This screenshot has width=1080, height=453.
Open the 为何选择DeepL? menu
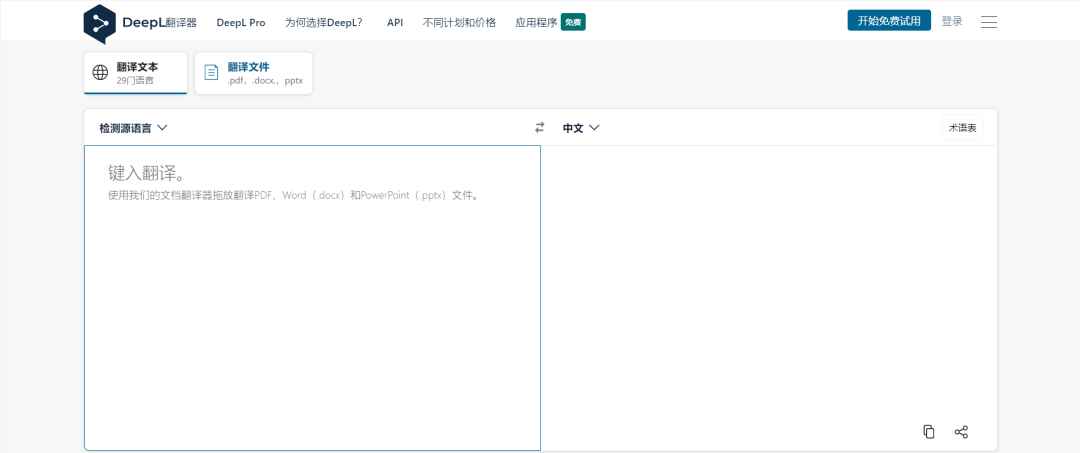[x=323, y=22]
